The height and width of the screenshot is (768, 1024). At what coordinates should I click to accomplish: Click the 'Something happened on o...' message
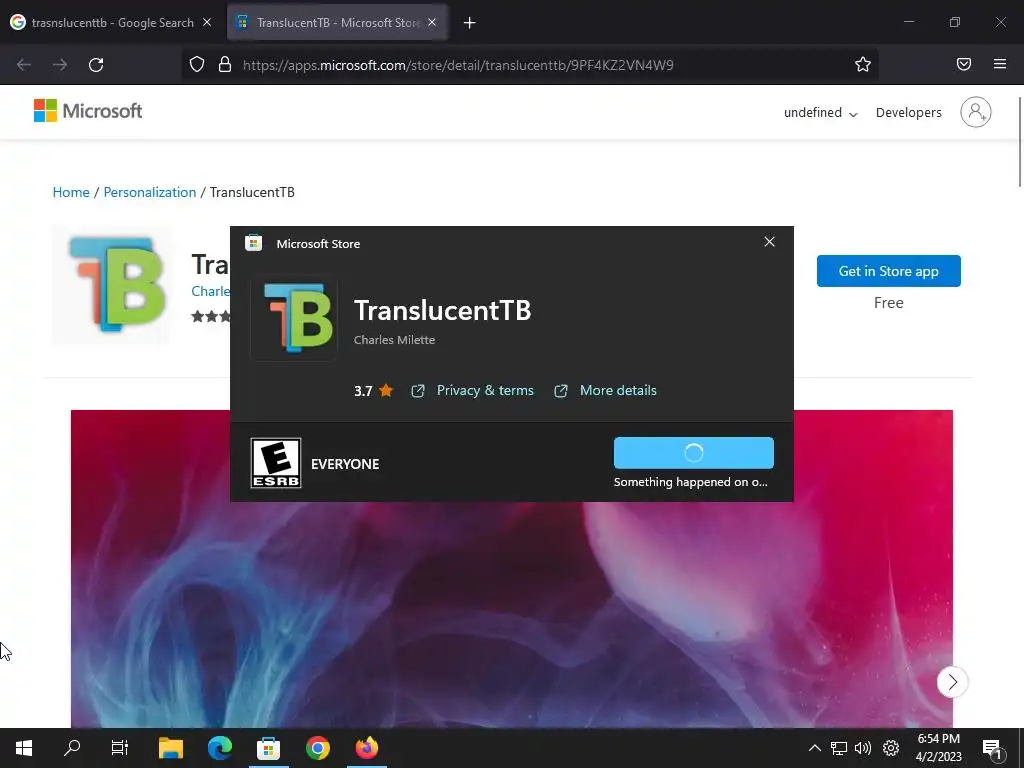point(690,482)
